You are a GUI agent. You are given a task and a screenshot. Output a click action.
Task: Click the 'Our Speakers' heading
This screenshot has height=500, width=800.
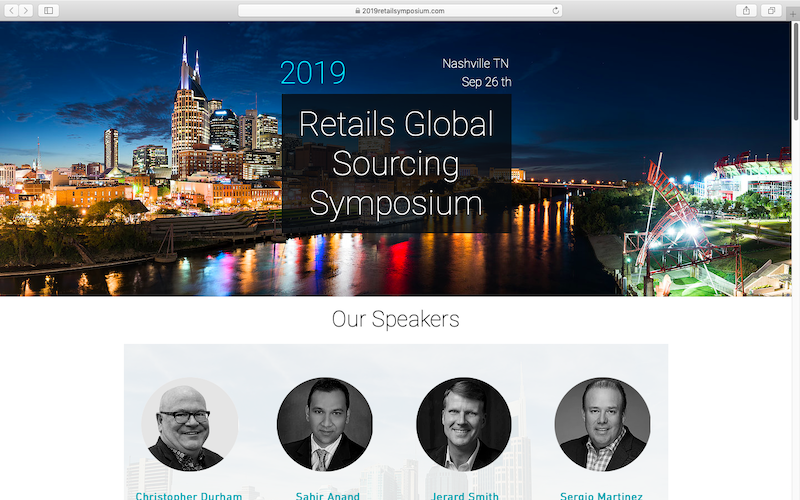click(395, 319)
